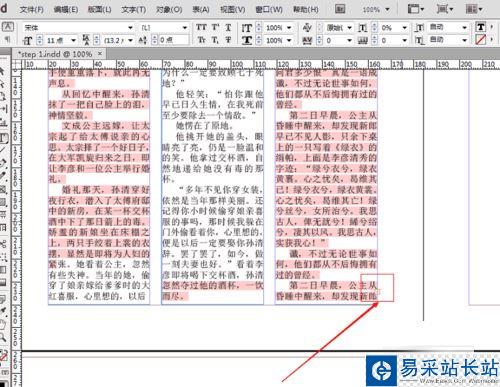Viewport: 500px width, 387px height.
Task: Open the 对象(O) menu
Action: 169,9
